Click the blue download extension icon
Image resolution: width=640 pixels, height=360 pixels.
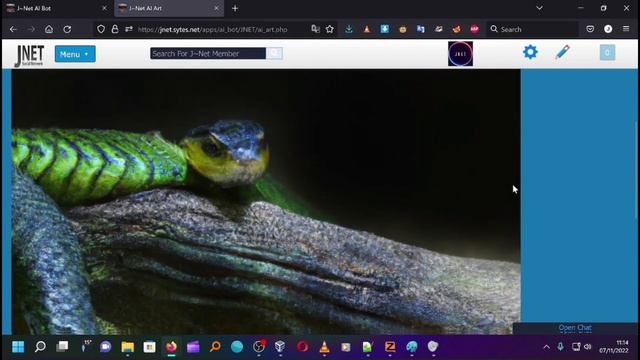384,29
